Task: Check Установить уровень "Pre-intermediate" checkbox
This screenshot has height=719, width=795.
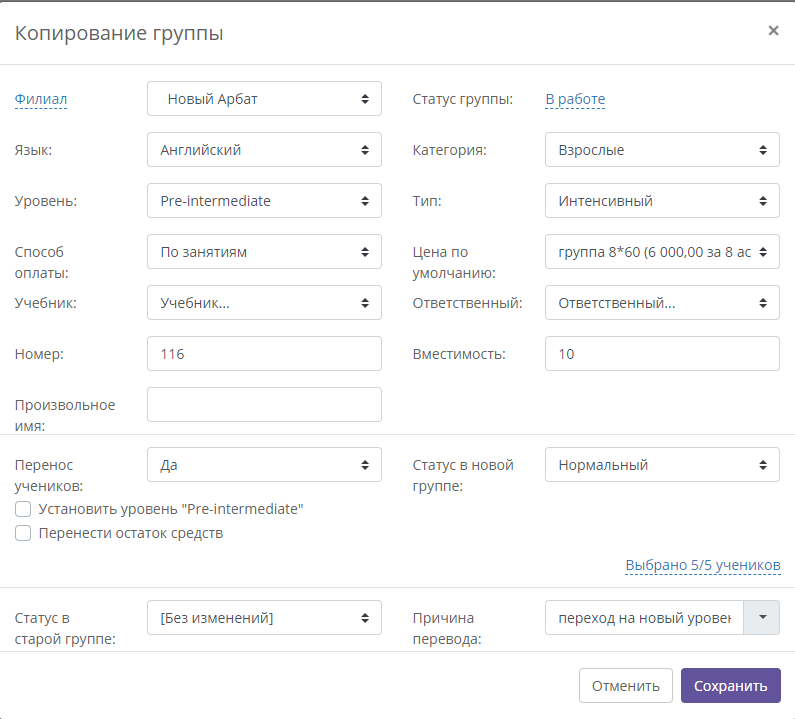Action: (23, 509)
